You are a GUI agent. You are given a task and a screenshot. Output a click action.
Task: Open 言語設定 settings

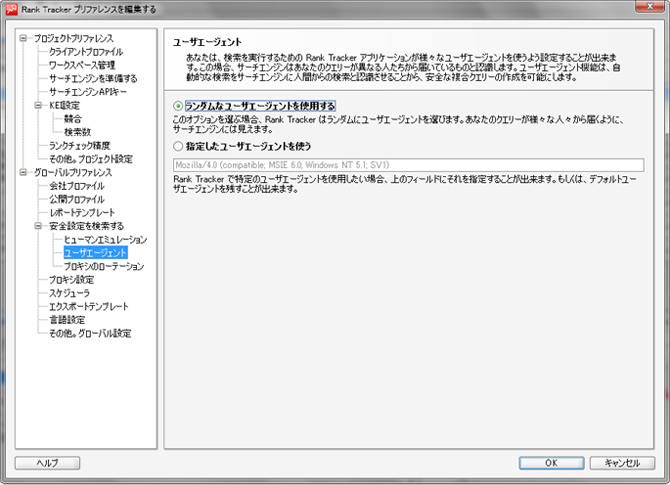(67, 320)
